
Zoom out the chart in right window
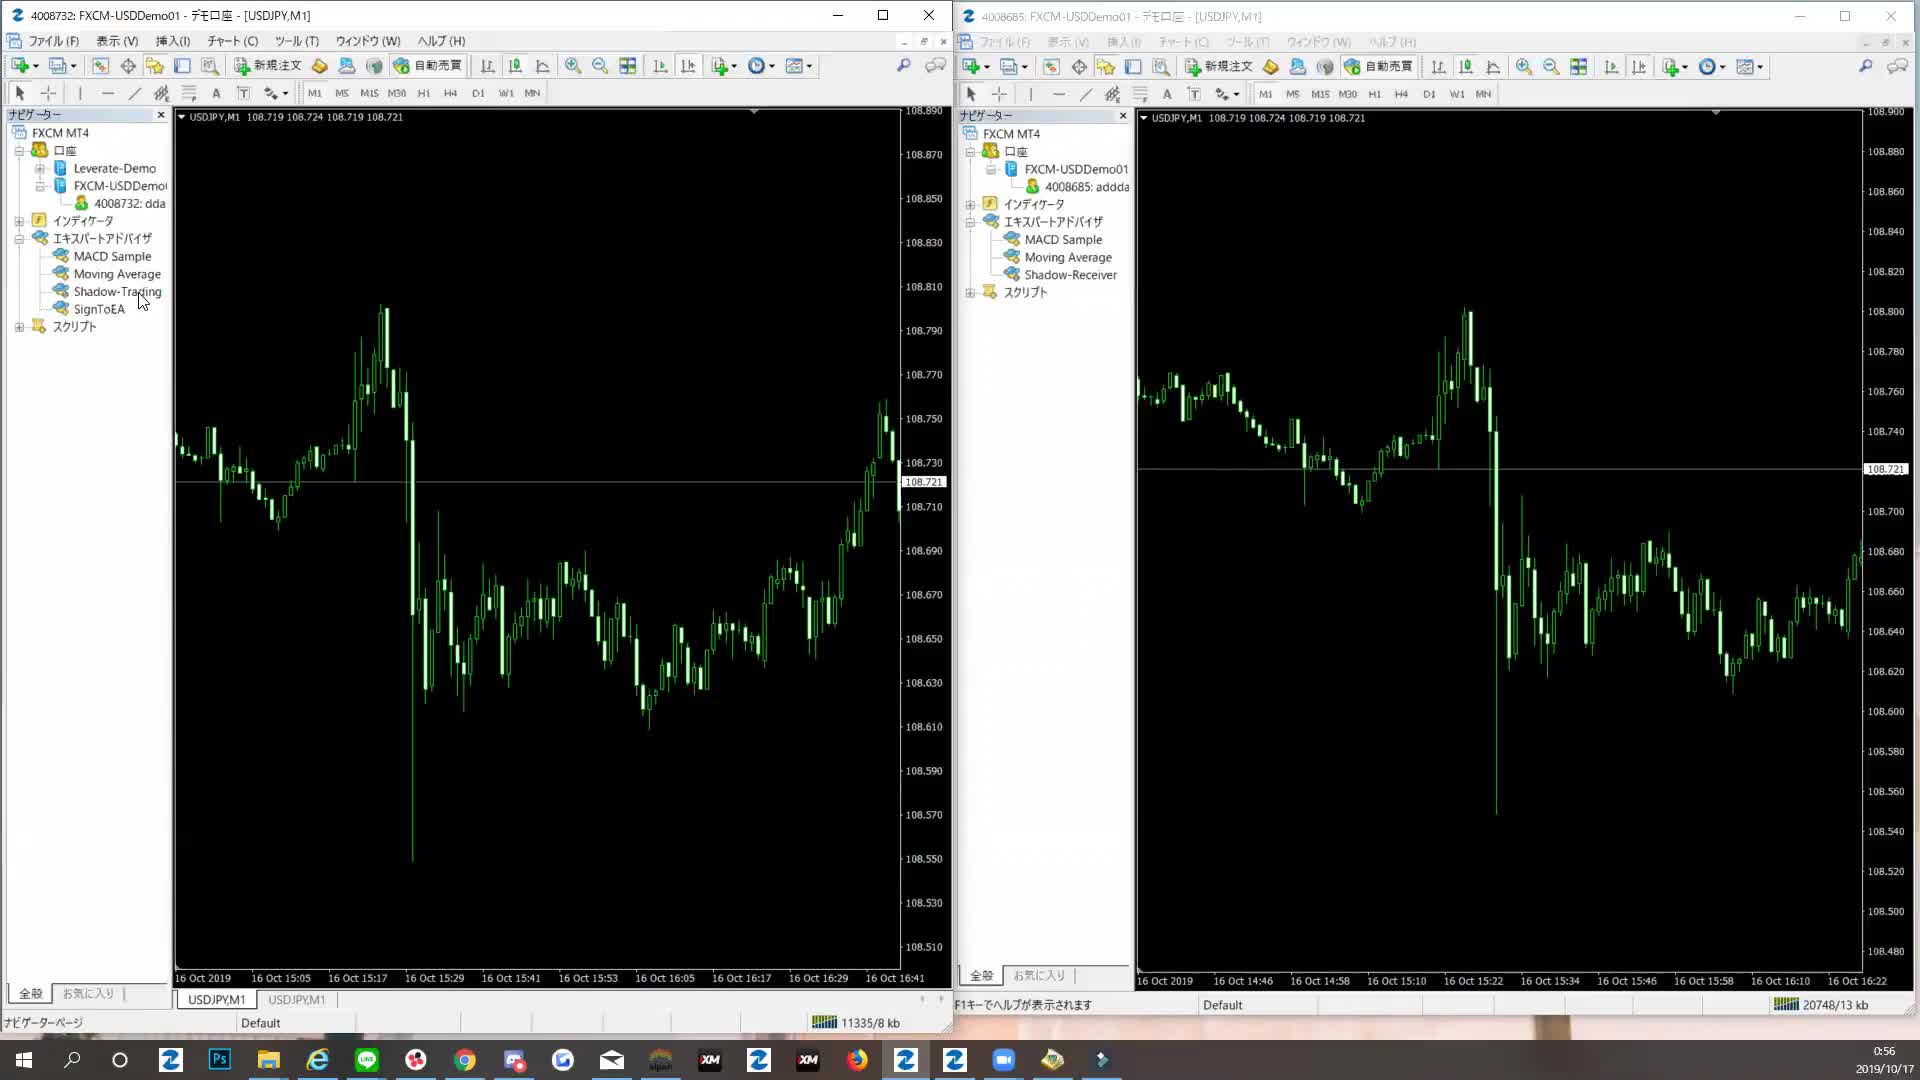[x=1551, y=67]
